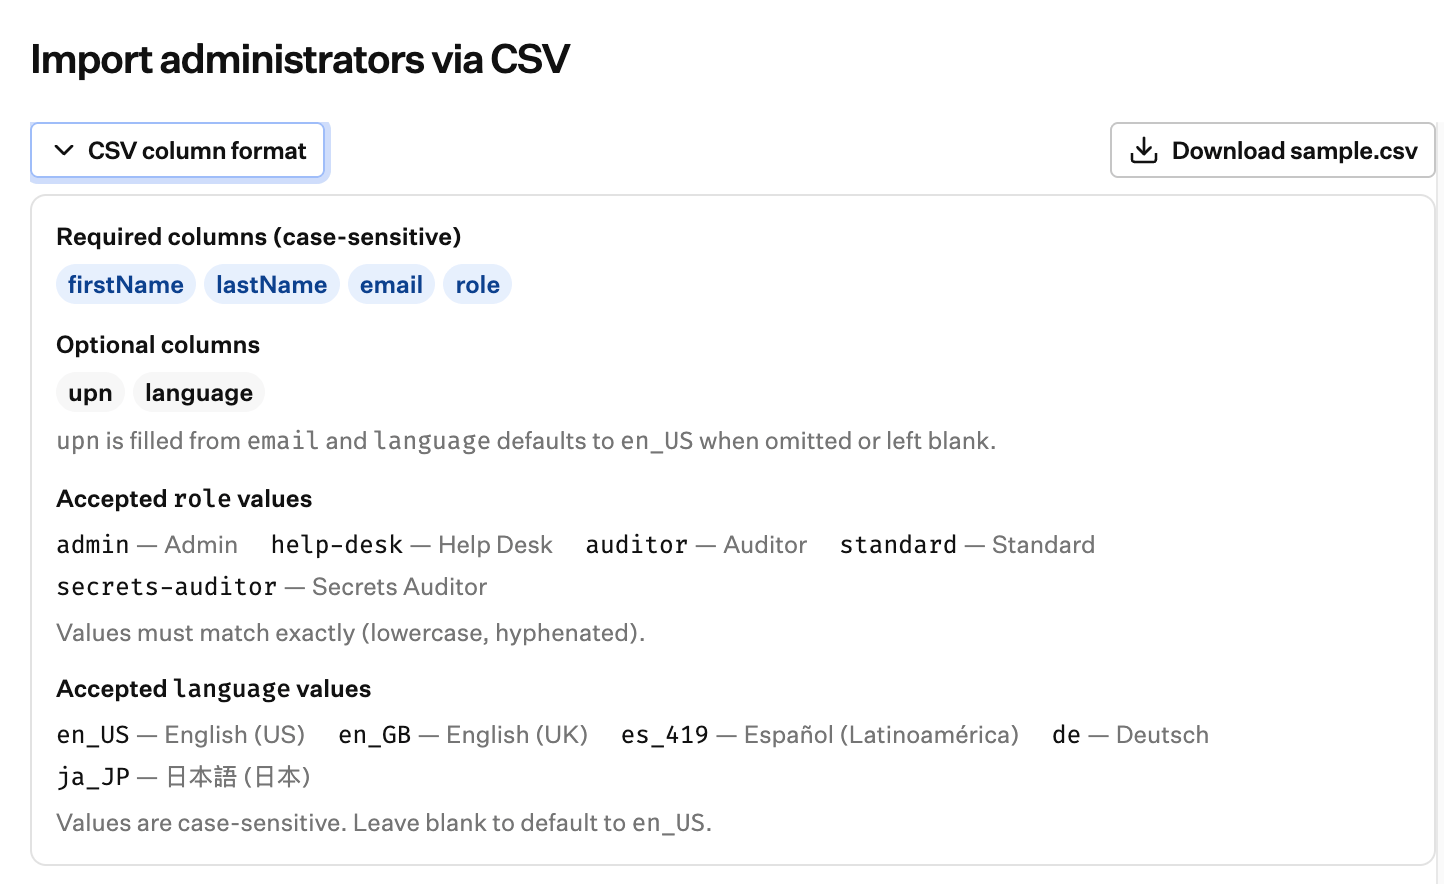Viewport: 1444px width, 884px height.
Task: Select the email column chip
Action: click(391, 285)
